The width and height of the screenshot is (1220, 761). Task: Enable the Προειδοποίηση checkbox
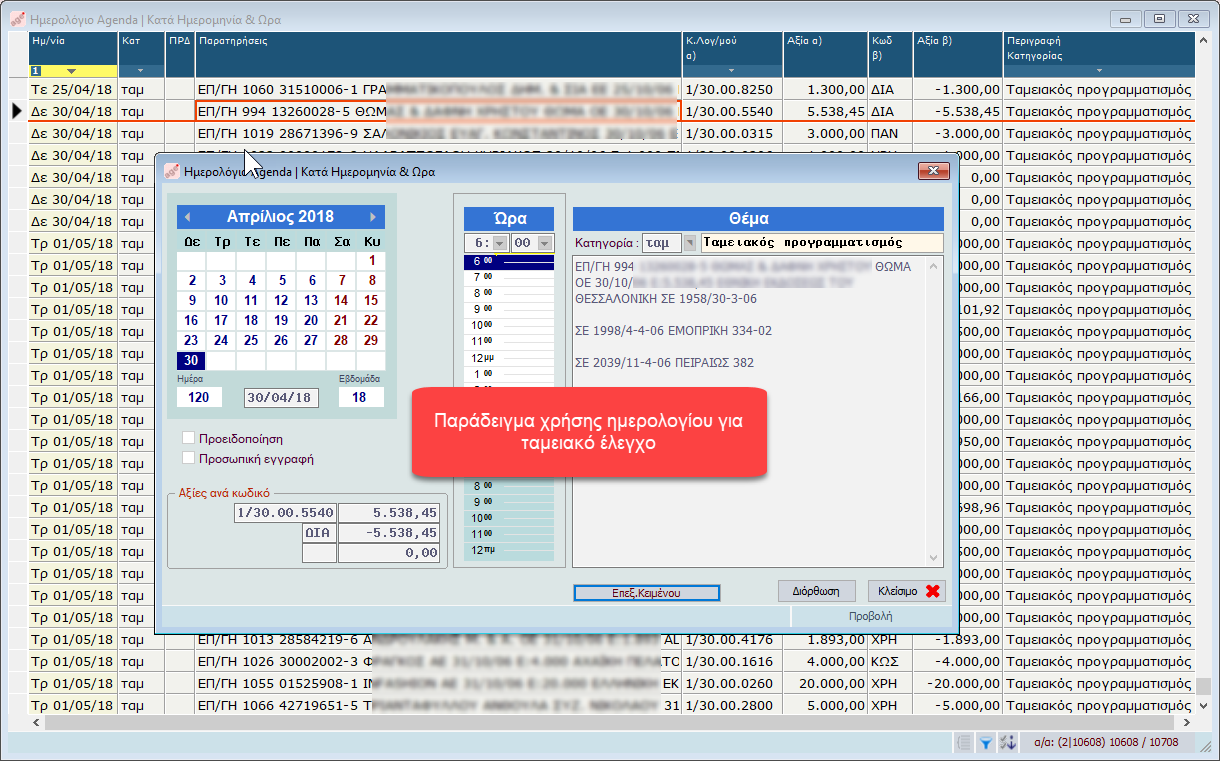pos(188,438)
